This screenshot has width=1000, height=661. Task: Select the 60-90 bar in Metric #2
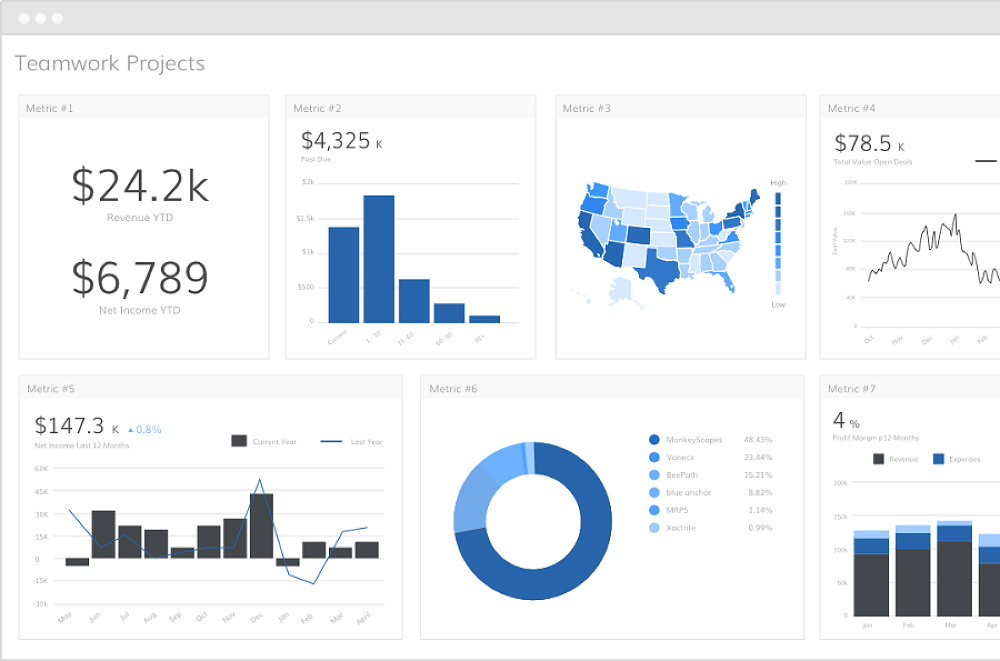click(x=449, y=313)
